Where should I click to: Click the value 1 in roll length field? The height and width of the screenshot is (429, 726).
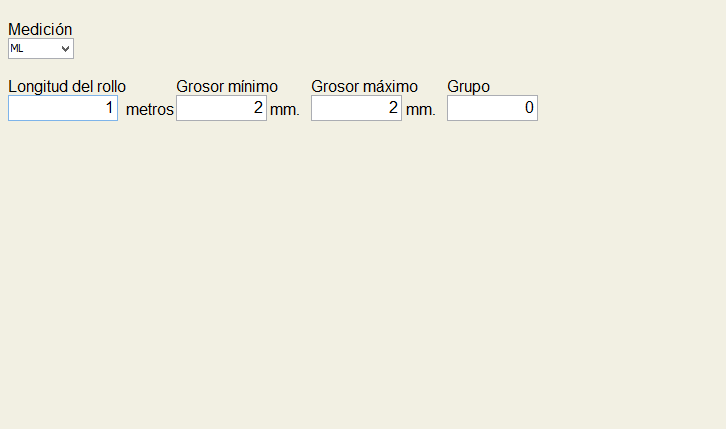click(x=109, y=108)
